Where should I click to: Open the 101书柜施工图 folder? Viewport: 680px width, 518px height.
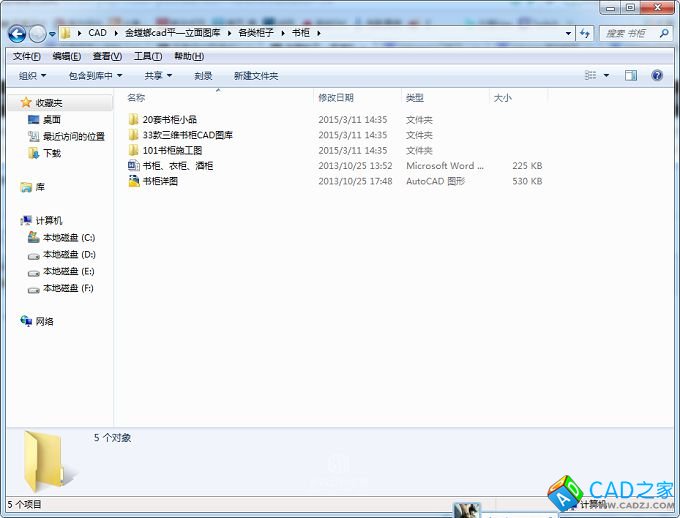point(172,150)
